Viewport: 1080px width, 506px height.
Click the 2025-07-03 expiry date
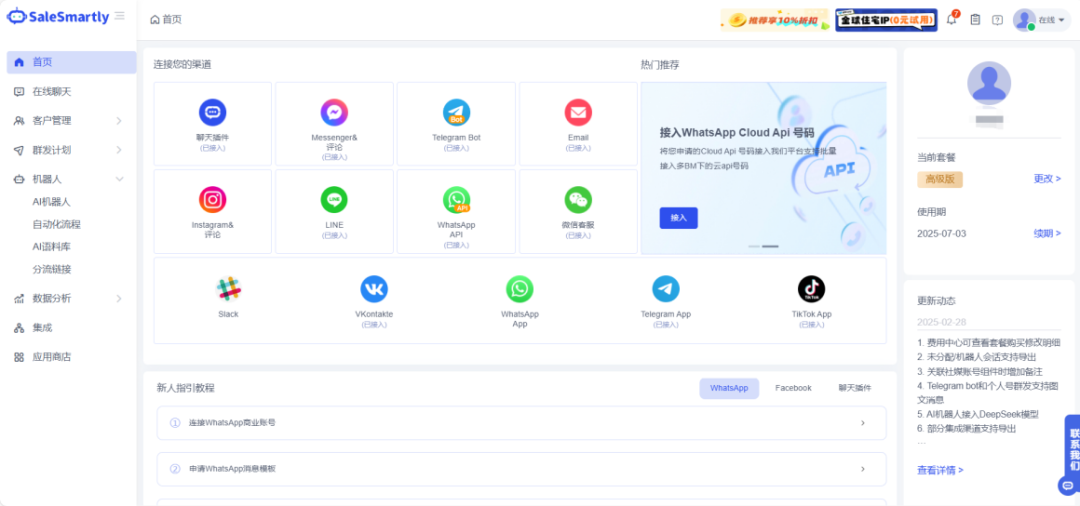(x=942, y=233)
